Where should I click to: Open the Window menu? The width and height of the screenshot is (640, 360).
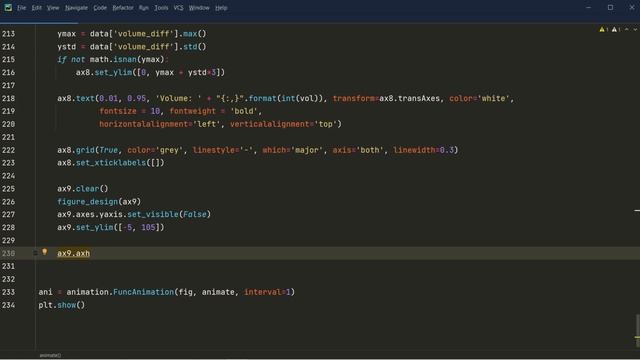pyautogui.click(x=199, y=8)
